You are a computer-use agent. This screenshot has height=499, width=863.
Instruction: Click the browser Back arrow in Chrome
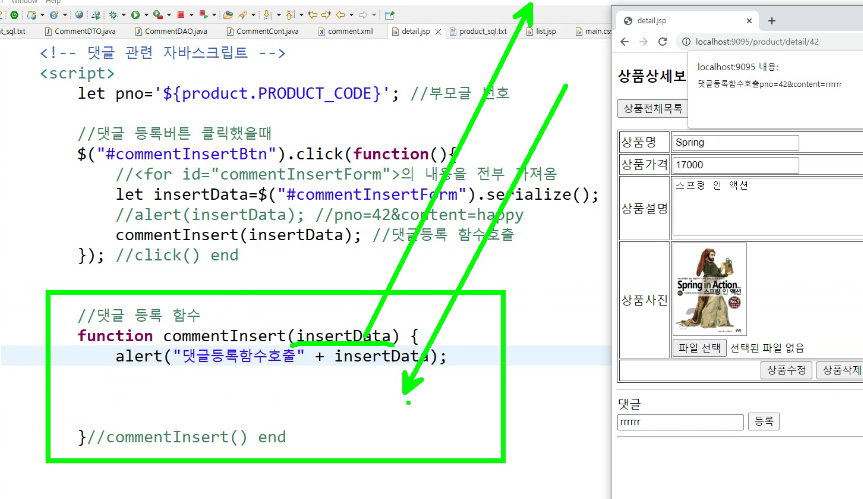pos(624,42)
